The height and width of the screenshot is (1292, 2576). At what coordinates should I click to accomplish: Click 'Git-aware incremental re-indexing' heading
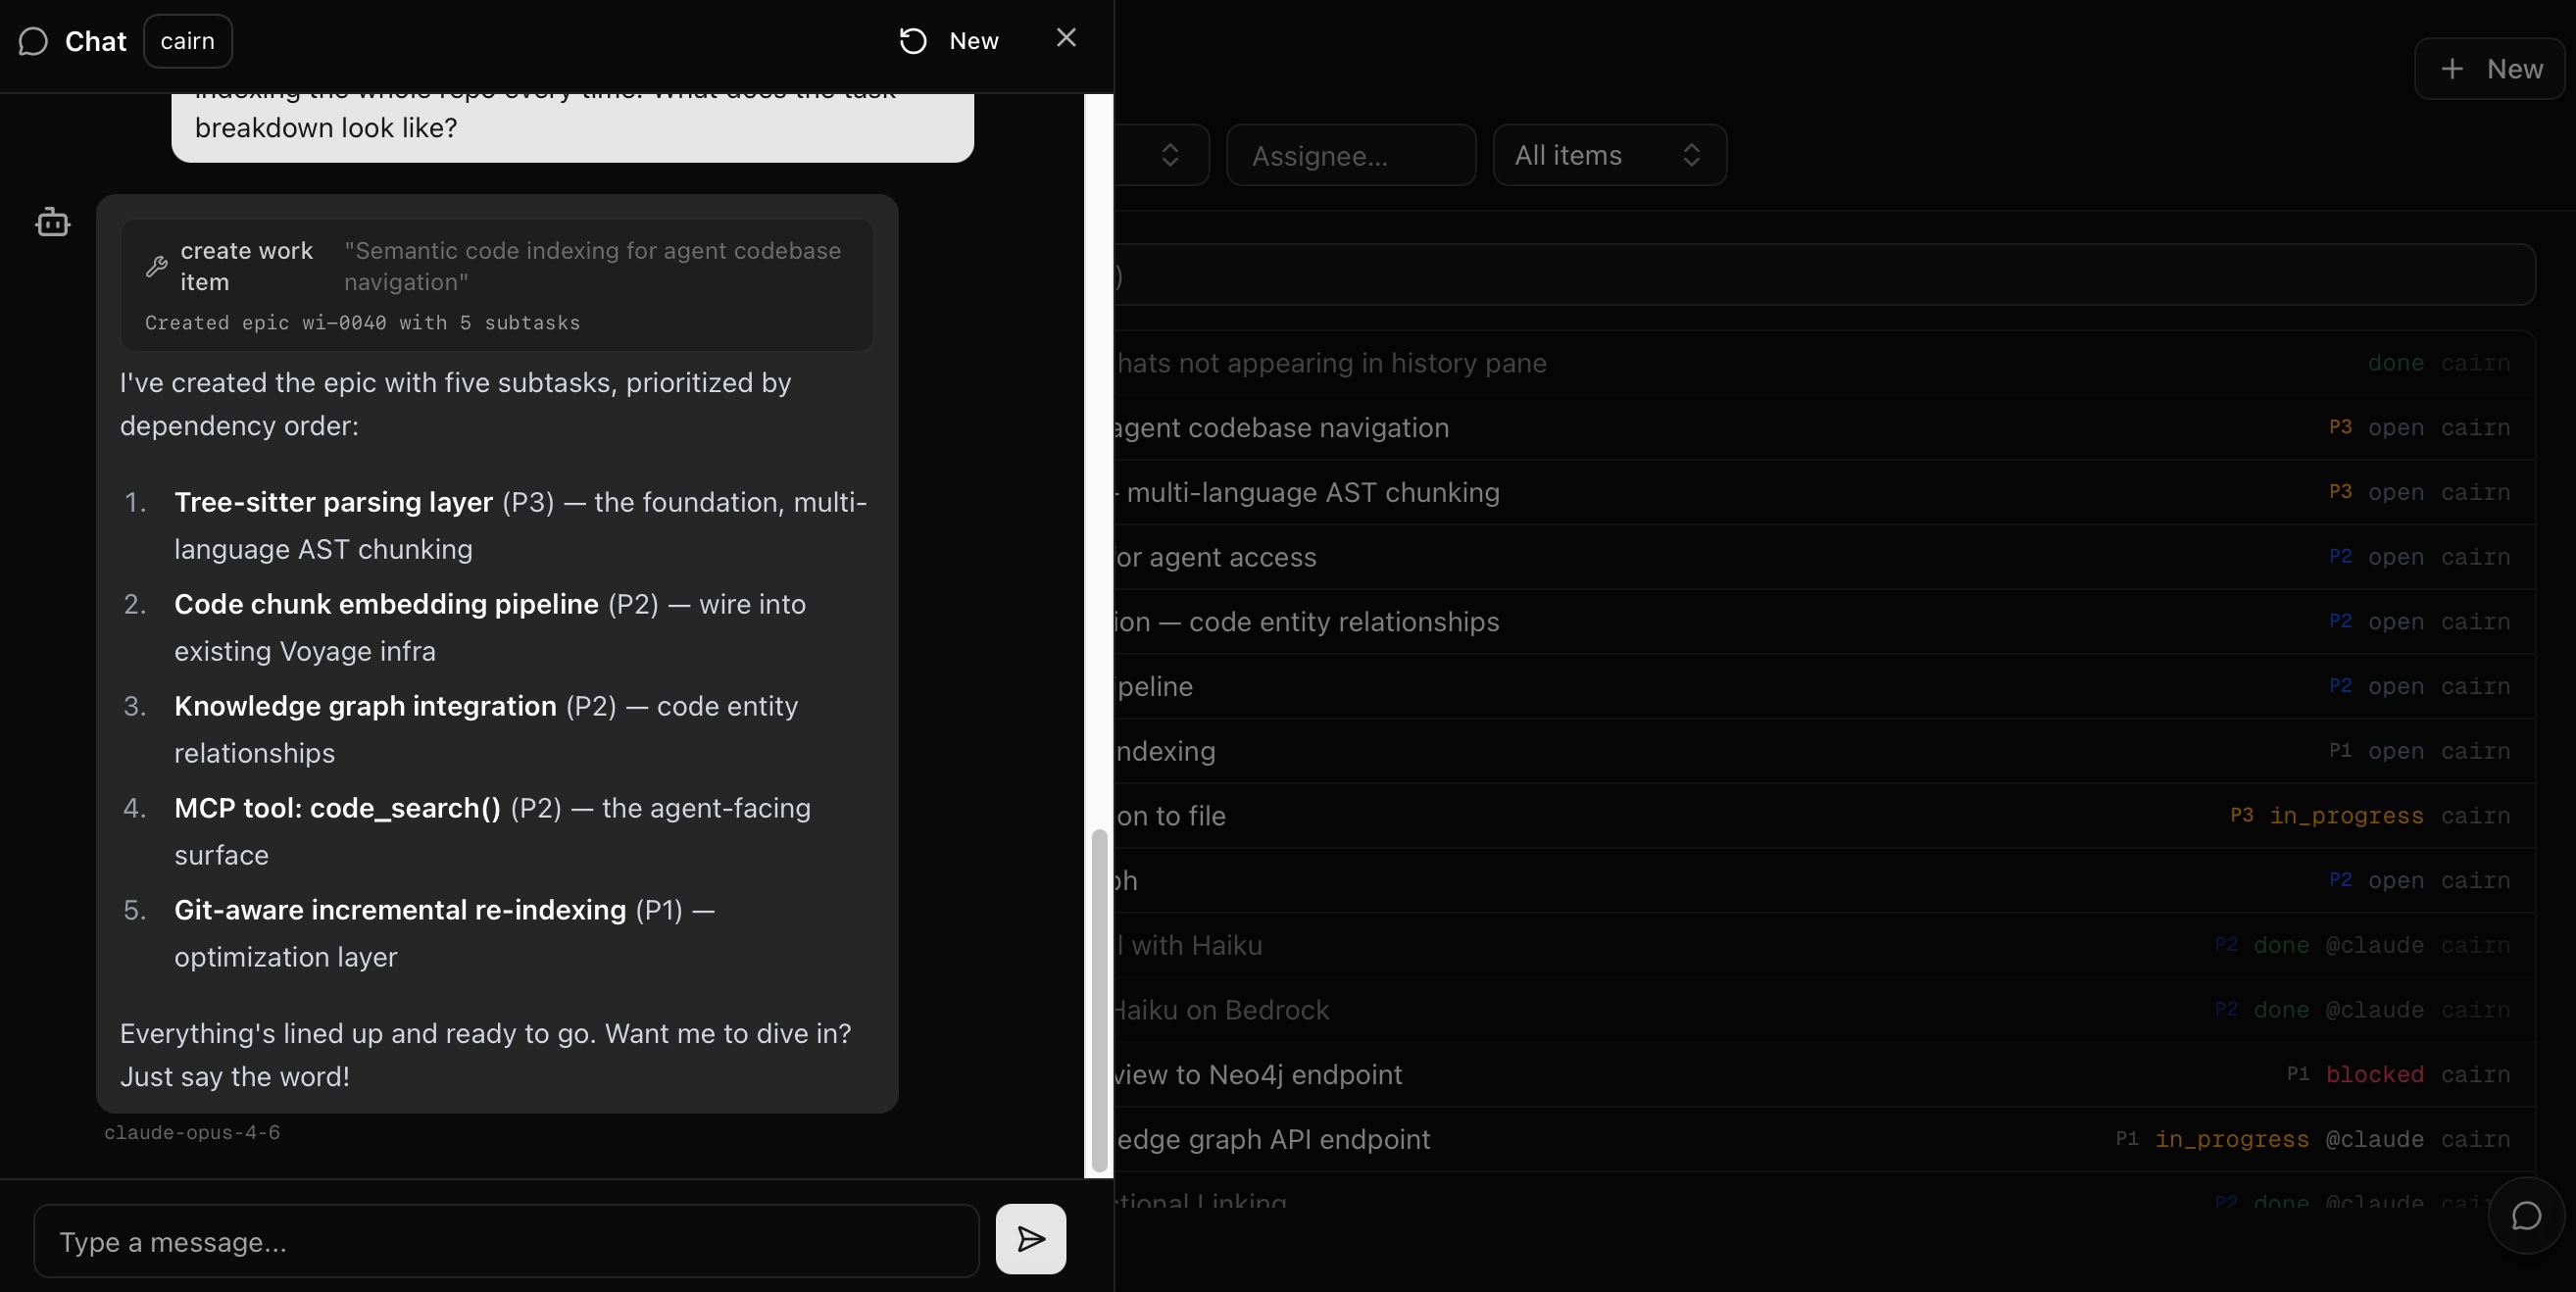tap(400, 910)
